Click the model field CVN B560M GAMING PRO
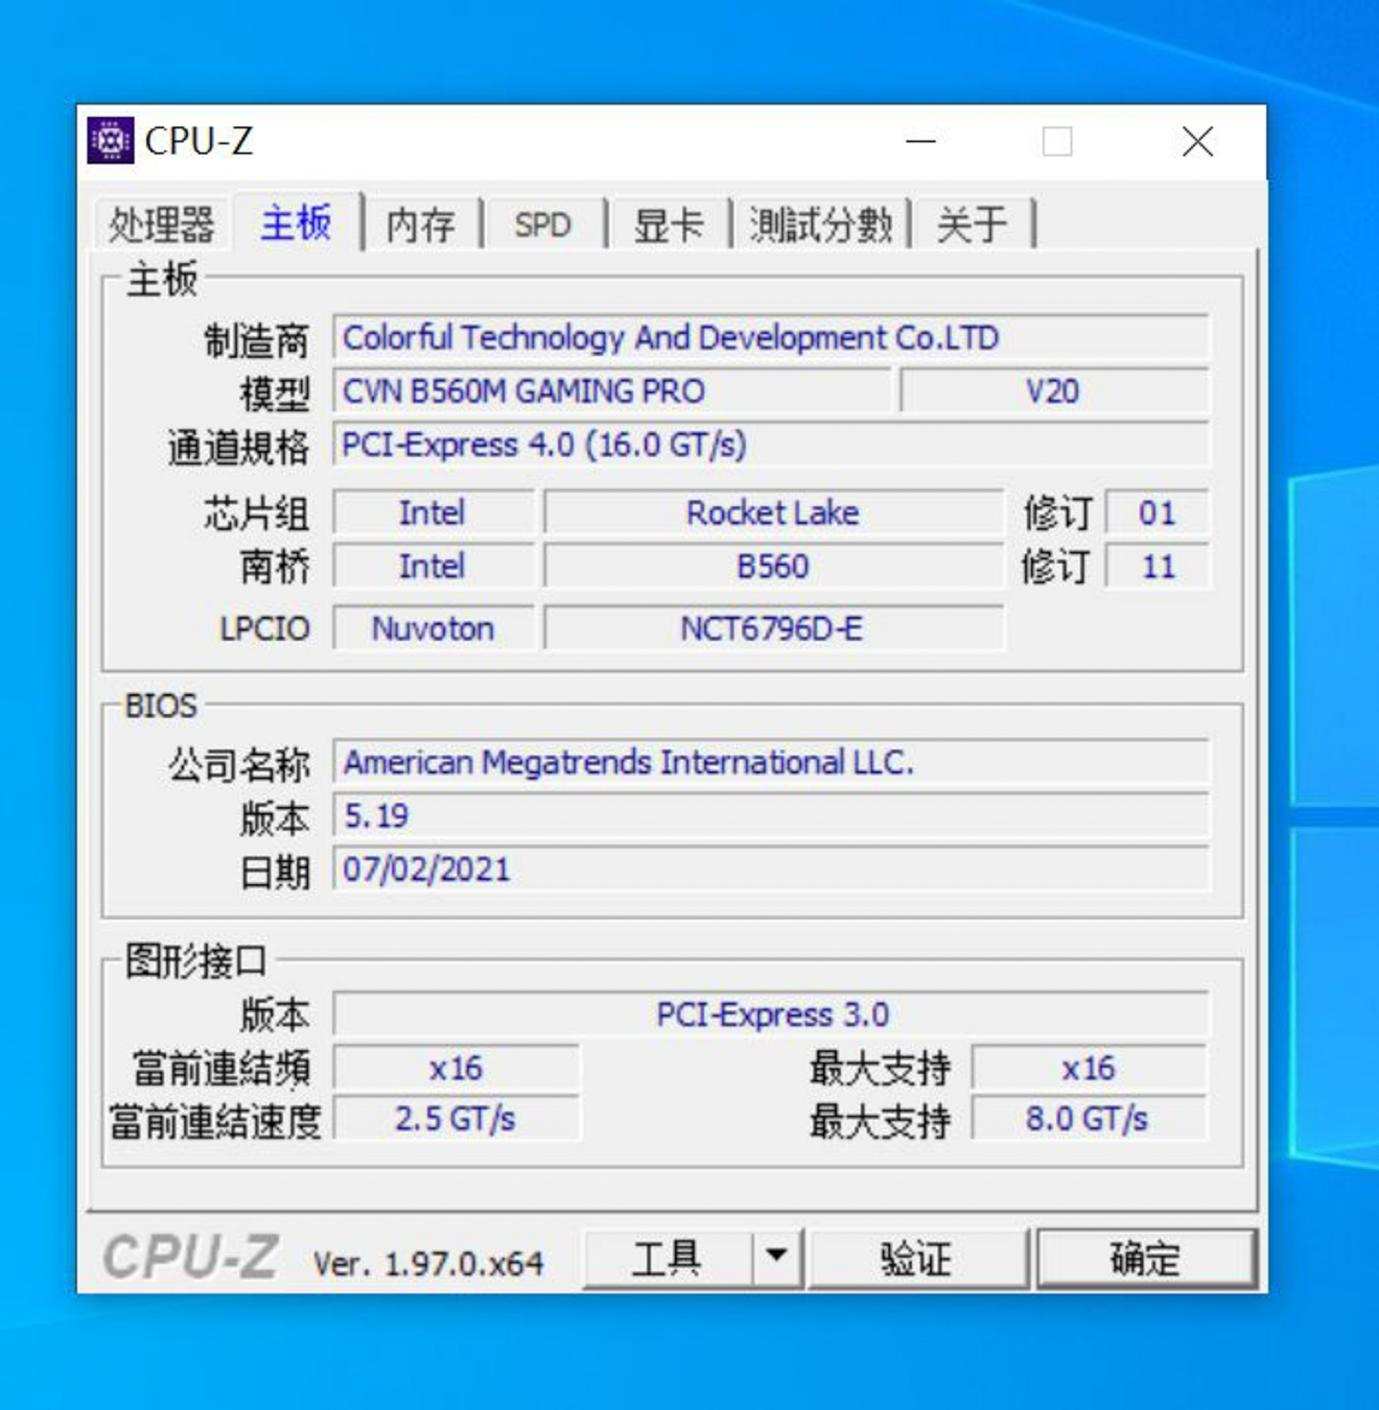1379x1410 pixels. pyautogui.click(x=612, y=391)
